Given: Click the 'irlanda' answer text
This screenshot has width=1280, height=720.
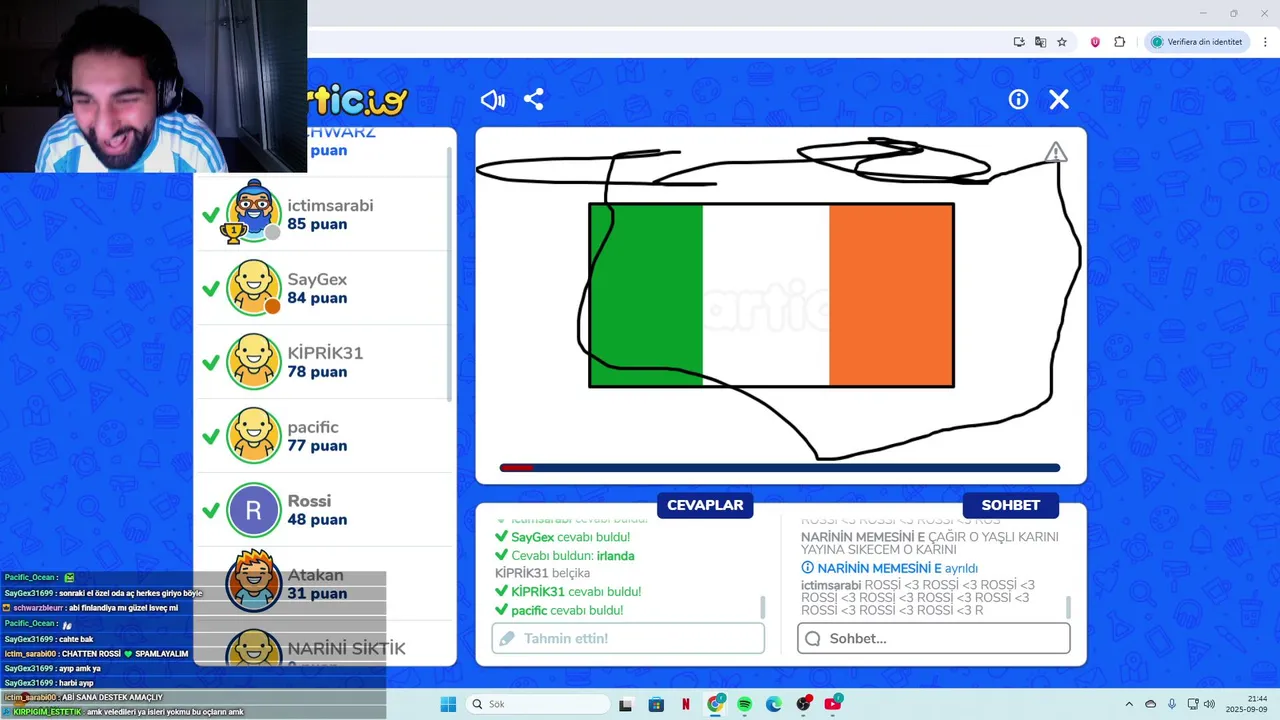Looking at the screenshot, I should pos(615,555).
